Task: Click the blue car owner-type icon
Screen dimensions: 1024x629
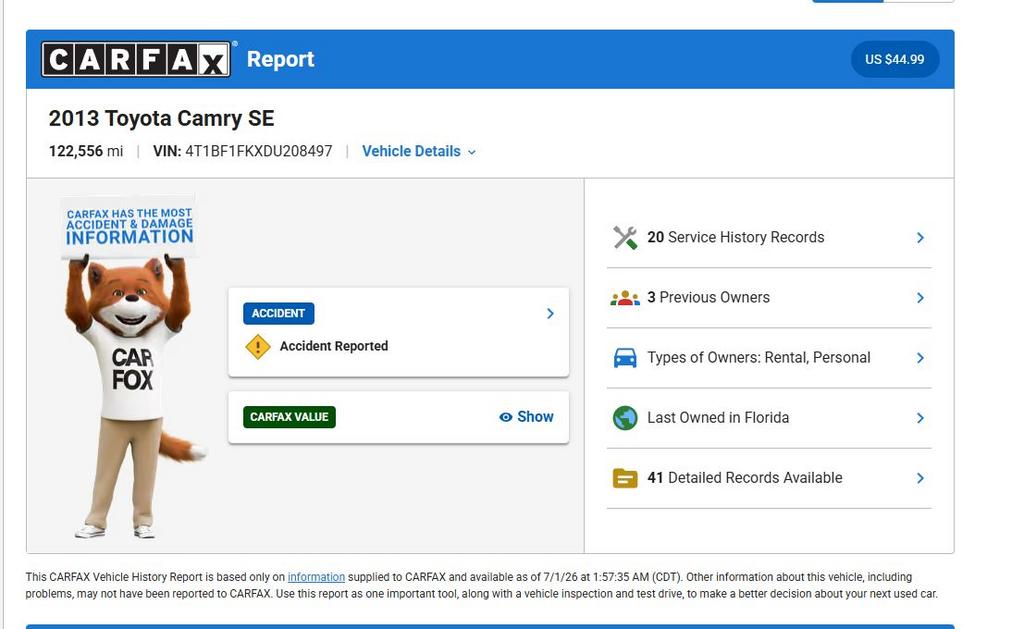Action: tap(625, 358)
